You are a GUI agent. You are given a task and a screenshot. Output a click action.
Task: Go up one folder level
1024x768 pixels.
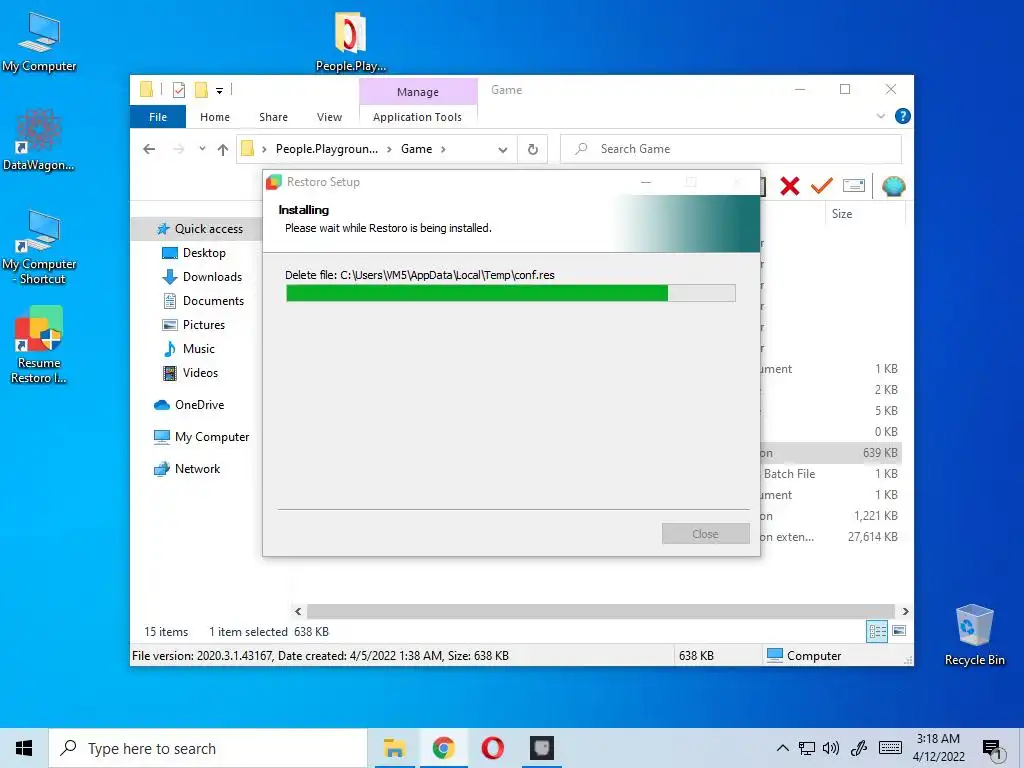pyautogui.click(x=223, y=149)
